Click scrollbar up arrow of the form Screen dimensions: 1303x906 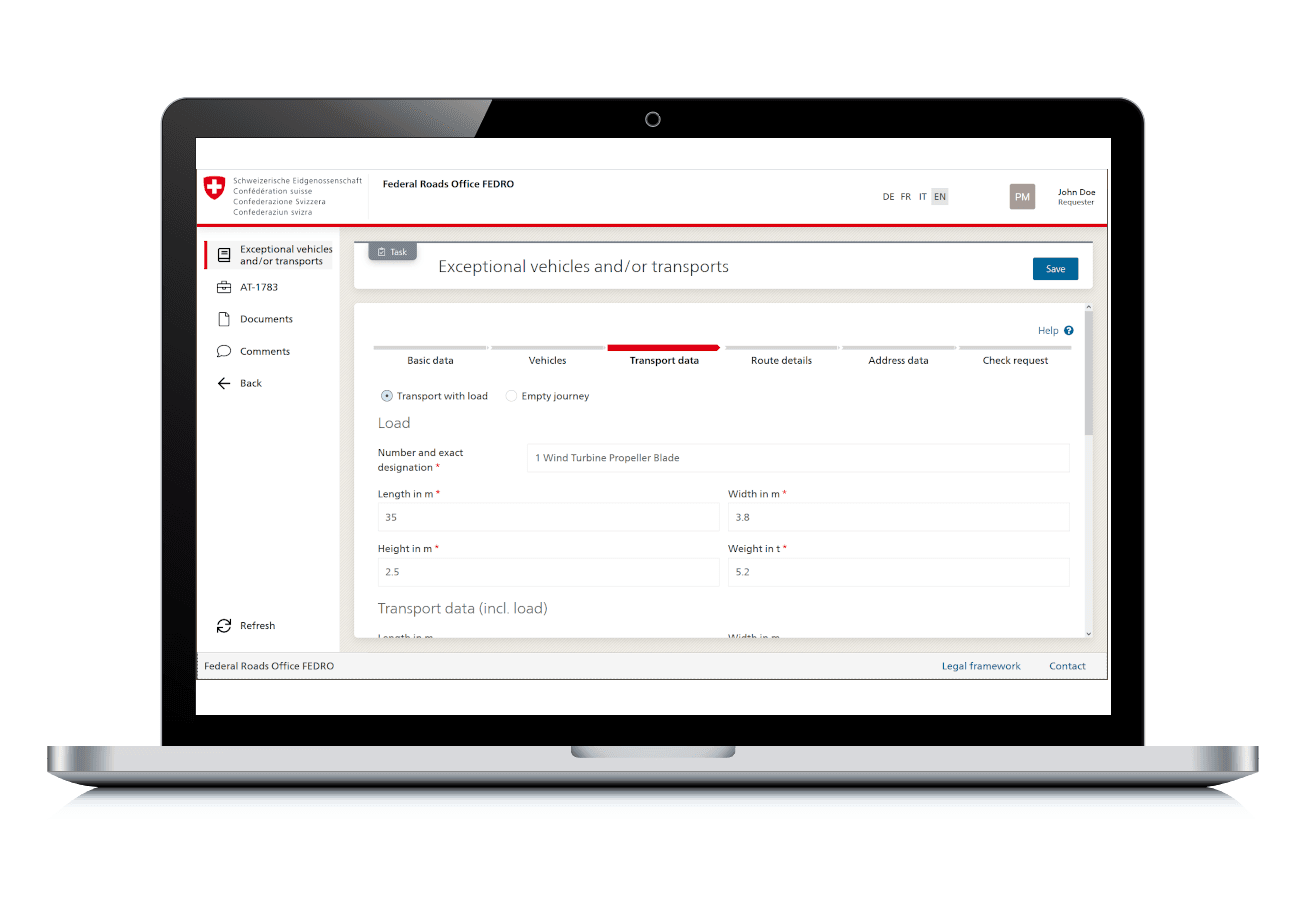click(1088, 307)
